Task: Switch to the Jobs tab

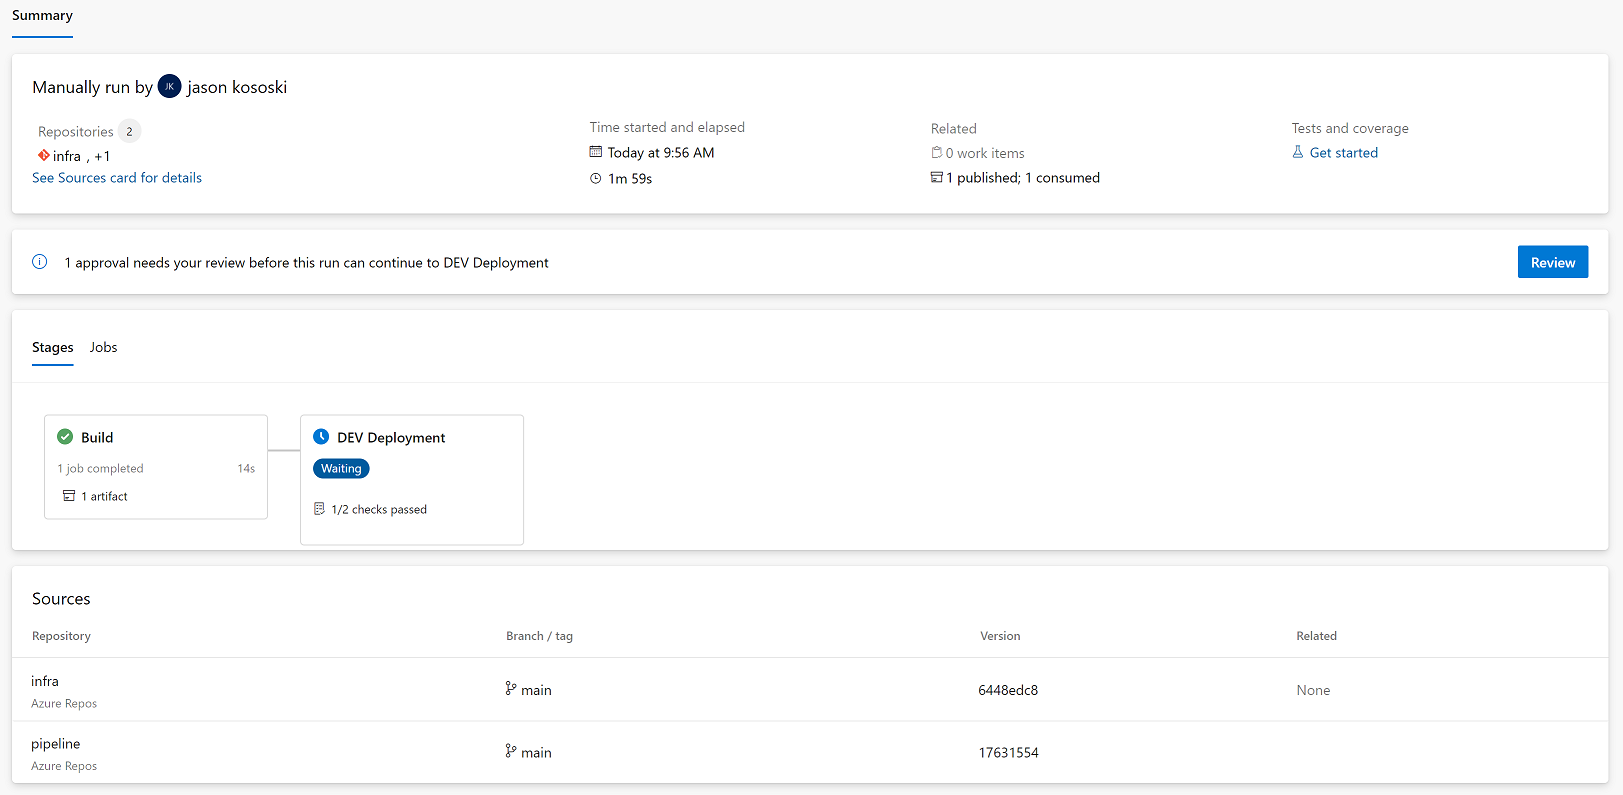Action: [103, 347]
